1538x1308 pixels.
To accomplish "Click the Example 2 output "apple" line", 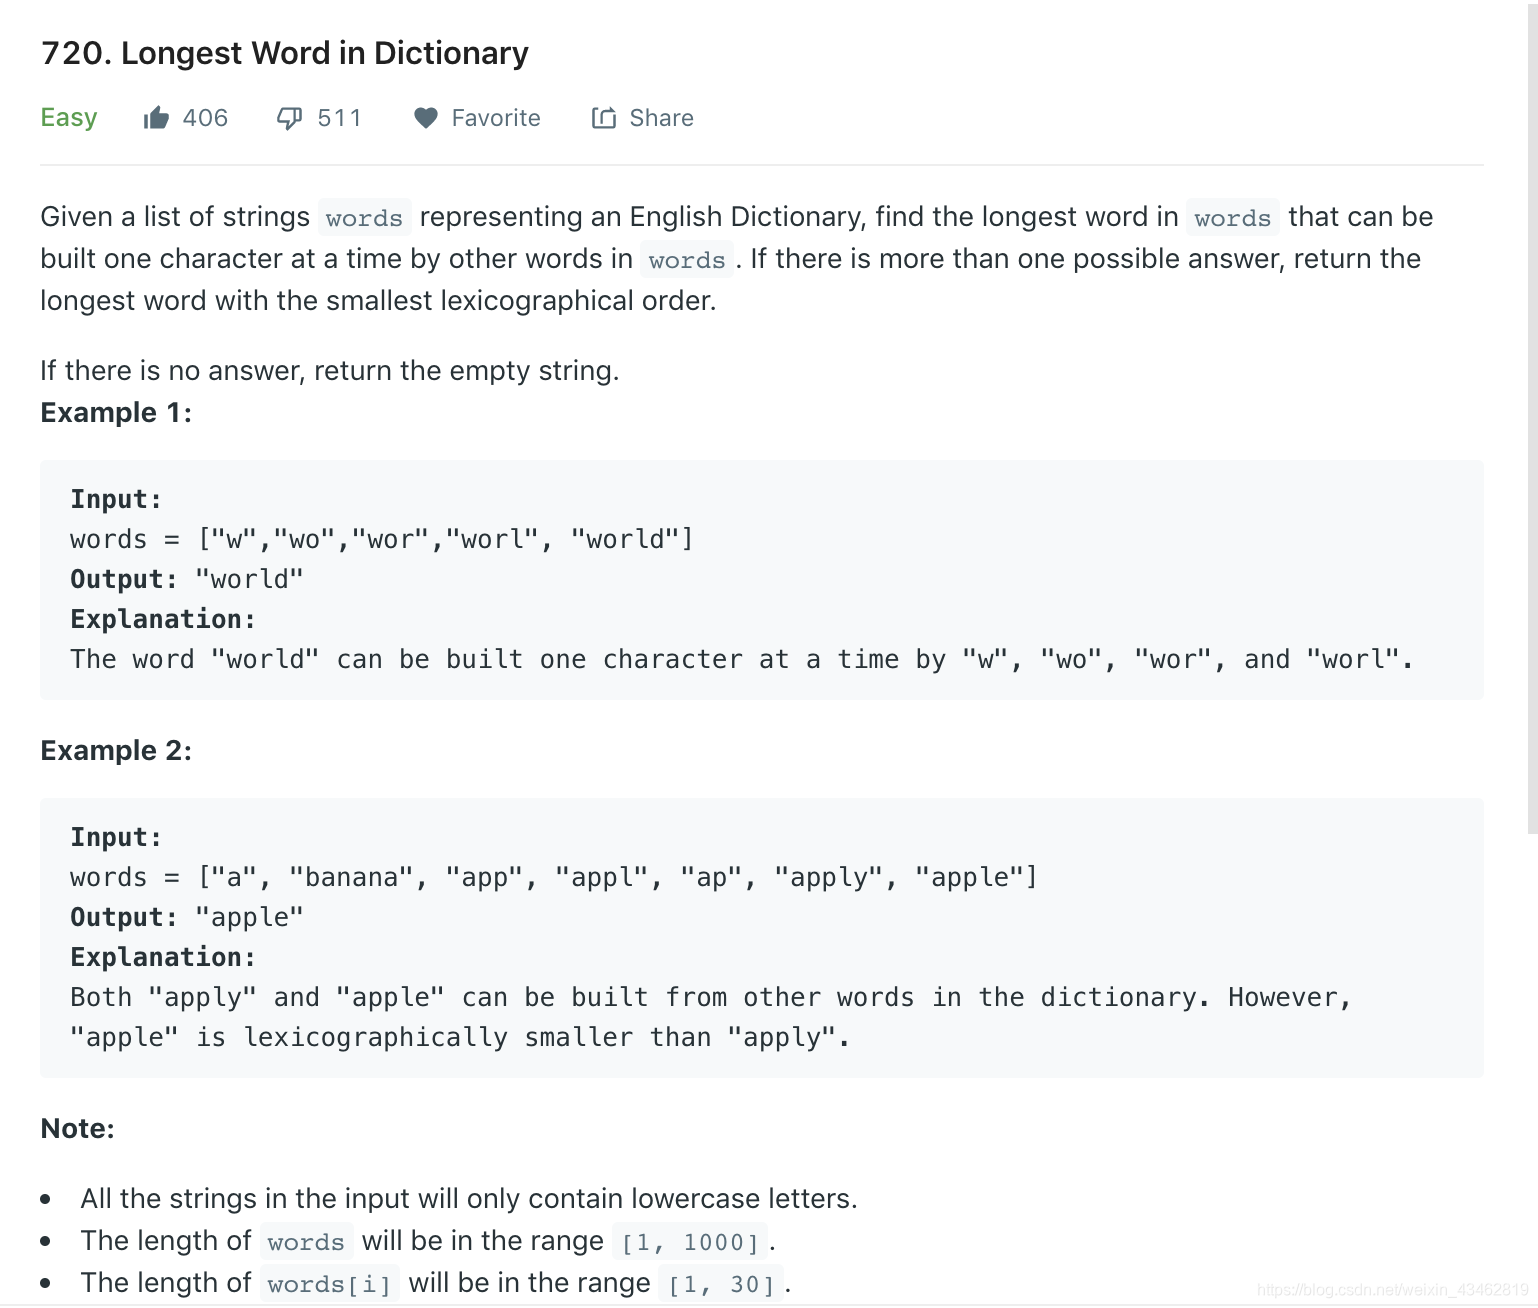I will point(187,918).
